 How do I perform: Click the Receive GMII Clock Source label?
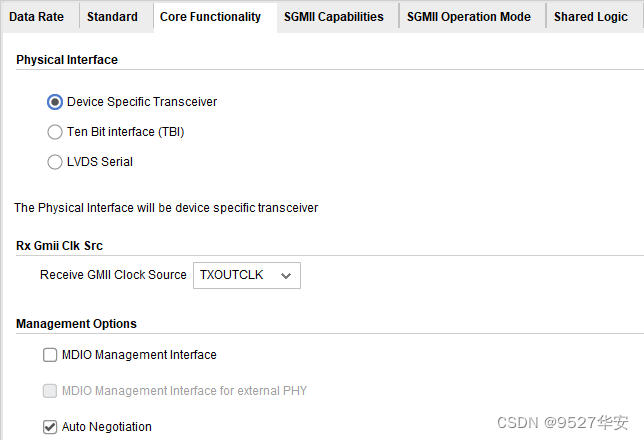coord(113,275)
